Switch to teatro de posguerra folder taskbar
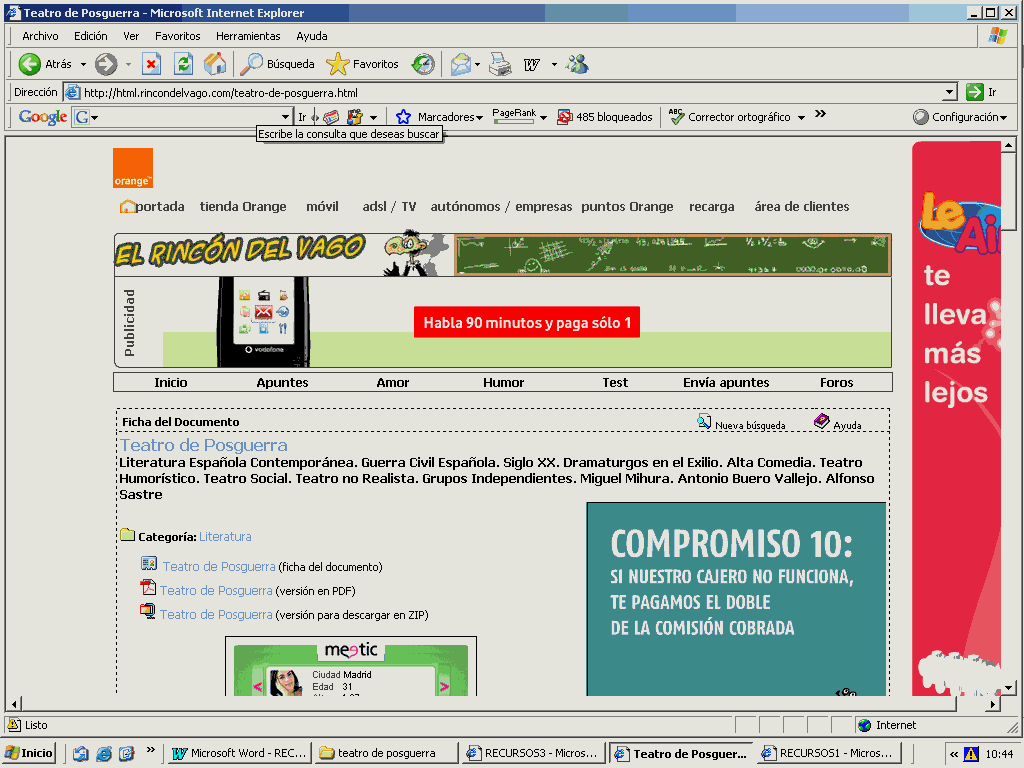The height and width of the screenshot is (768, 1024). [385, 753]
